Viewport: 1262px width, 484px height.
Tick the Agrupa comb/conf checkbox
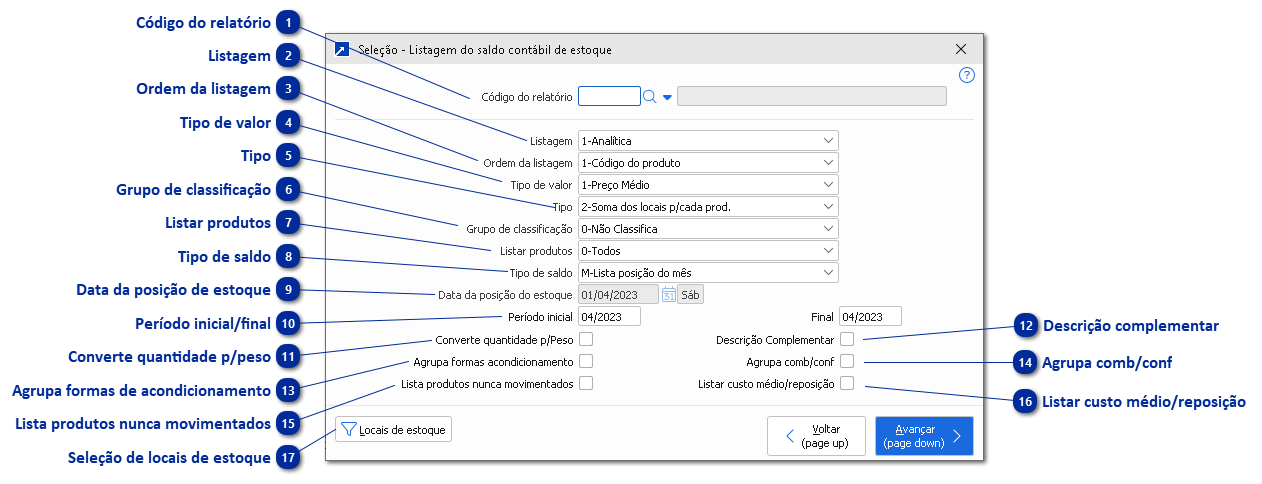pos(847,361)
